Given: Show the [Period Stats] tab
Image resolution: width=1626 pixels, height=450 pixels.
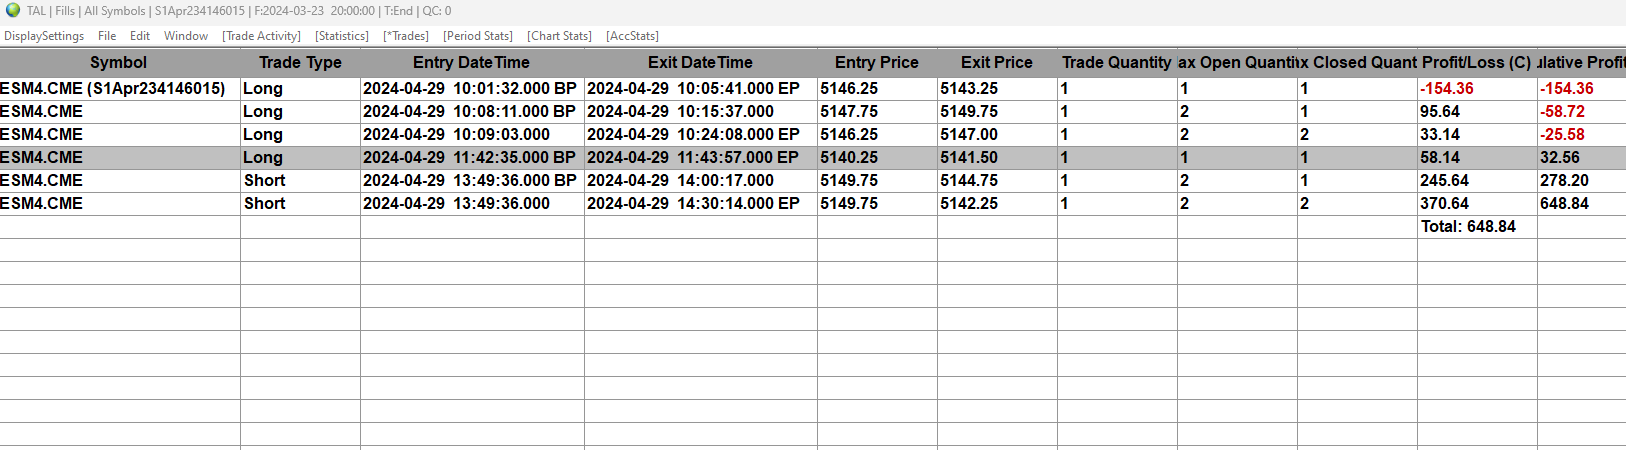Looking at the screenshot, I should point(478,36).
